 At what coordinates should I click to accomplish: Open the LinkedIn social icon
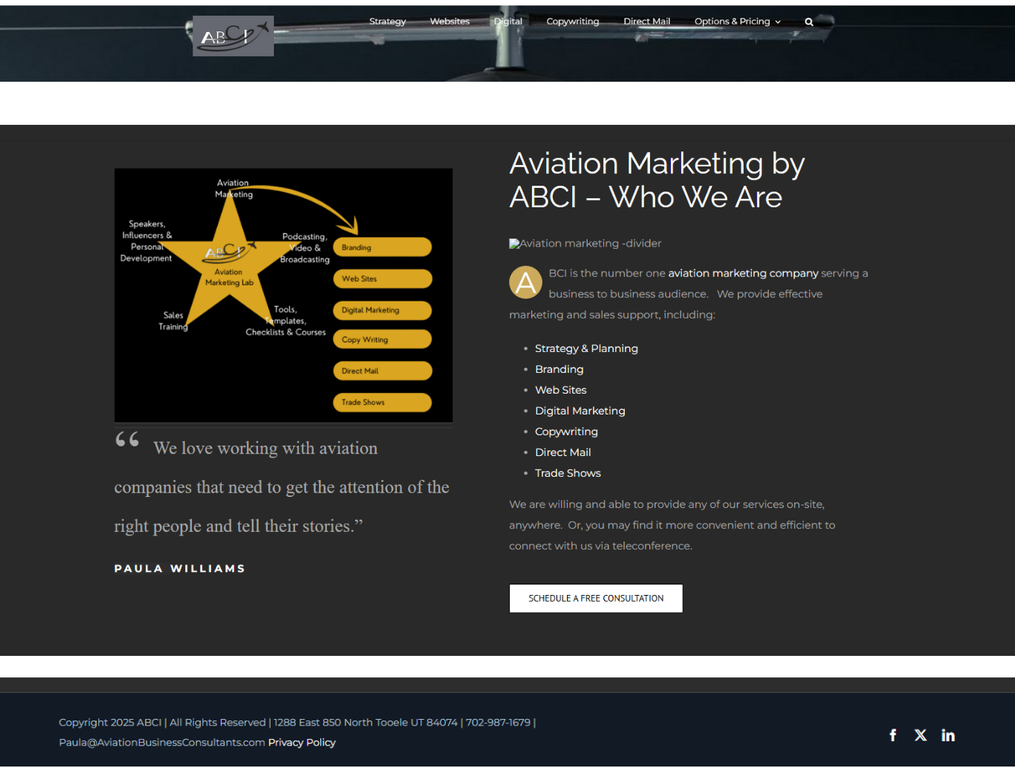[x=948, y=735]
